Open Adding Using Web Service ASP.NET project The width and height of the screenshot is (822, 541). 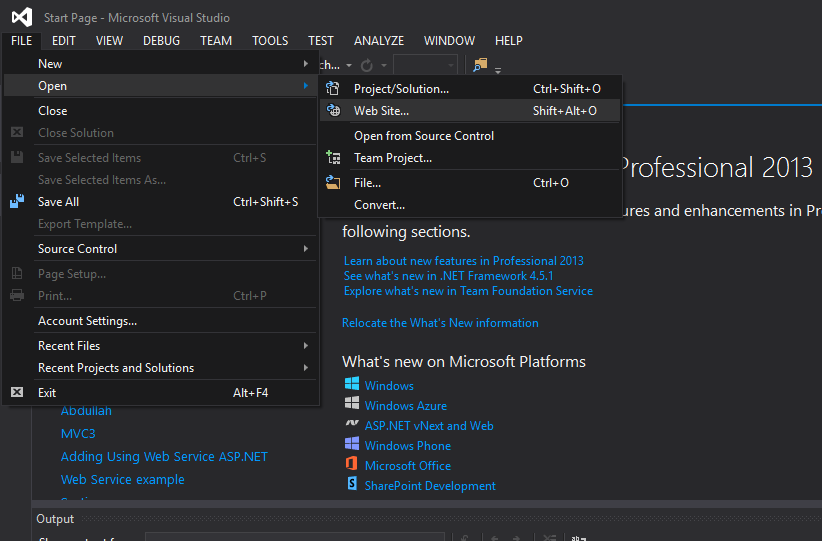[164, 456]
